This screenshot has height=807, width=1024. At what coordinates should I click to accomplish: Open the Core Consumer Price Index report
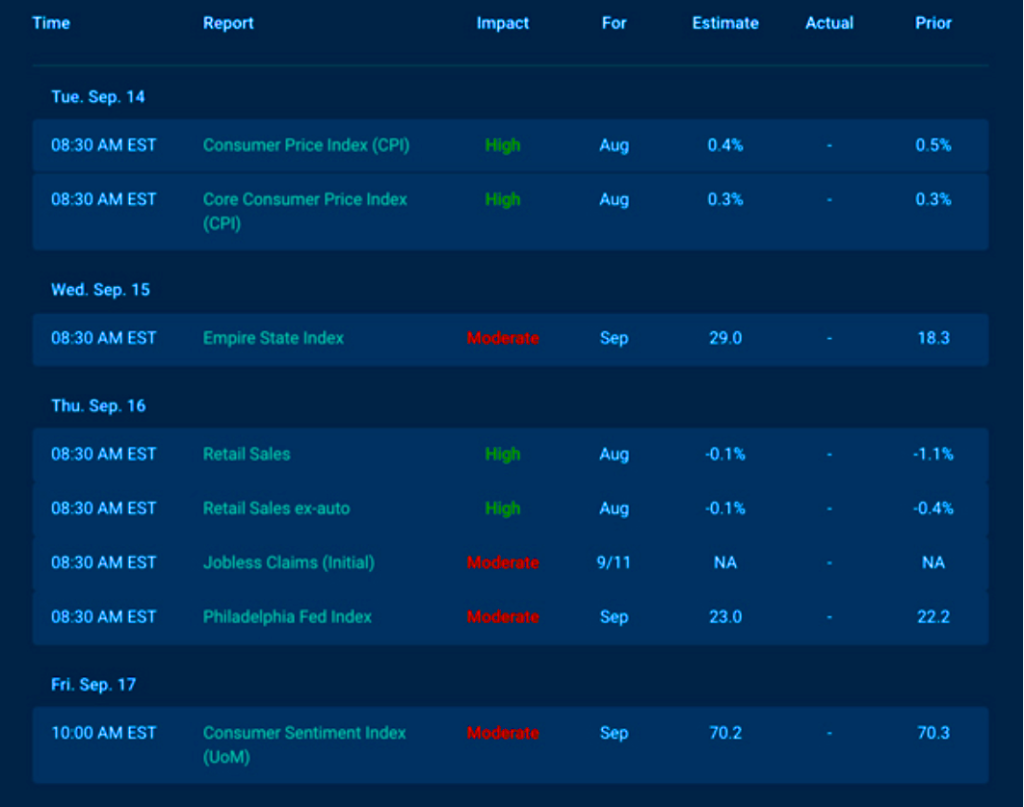coord(305,200)
